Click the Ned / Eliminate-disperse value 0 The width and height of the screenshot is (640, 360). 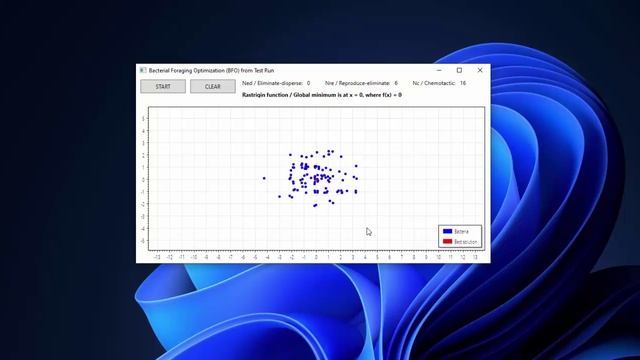308,83
